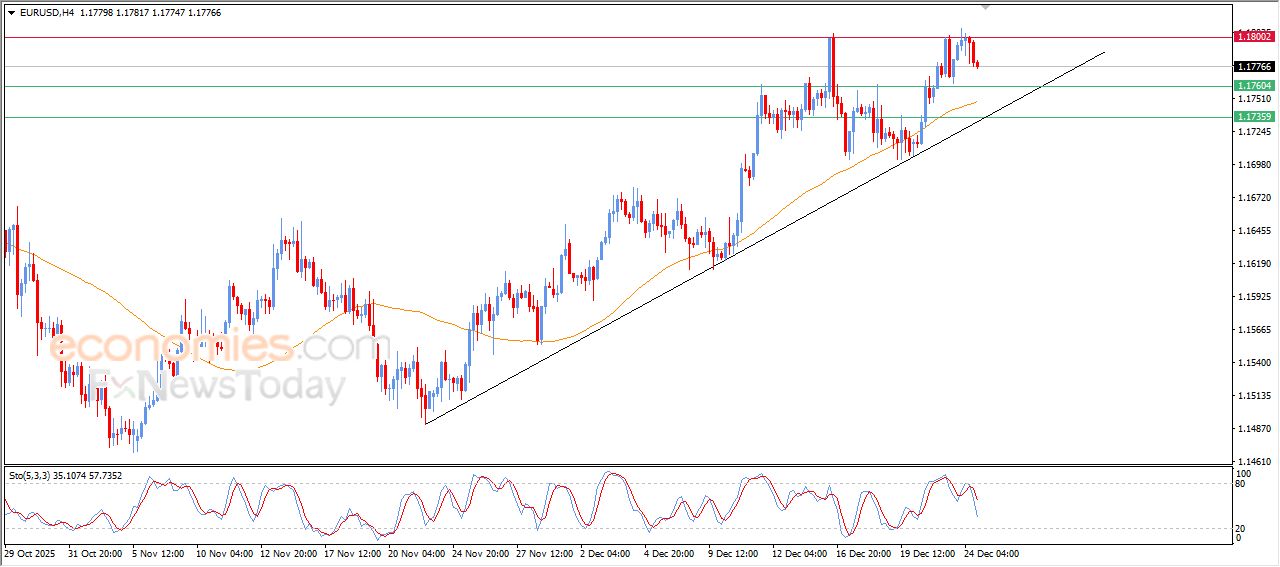This screenshot has height=567, width=1280.
Task: Click the 17 Nov 12:00 time label
Action: 350,553
